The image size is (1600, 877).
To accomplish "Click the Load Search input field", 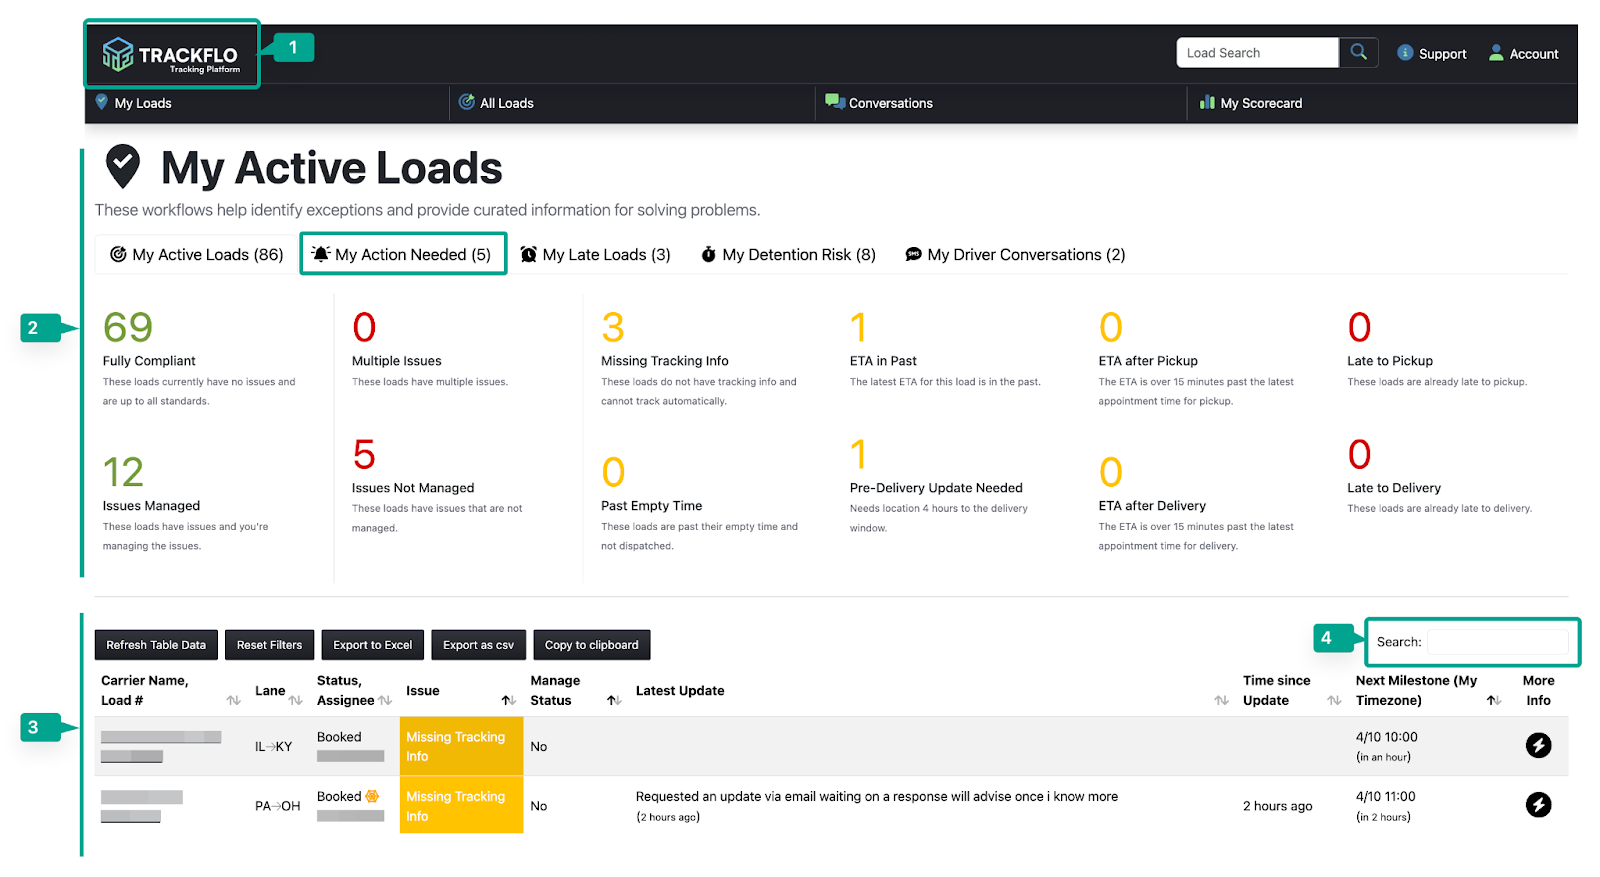I will point(1256,53).
